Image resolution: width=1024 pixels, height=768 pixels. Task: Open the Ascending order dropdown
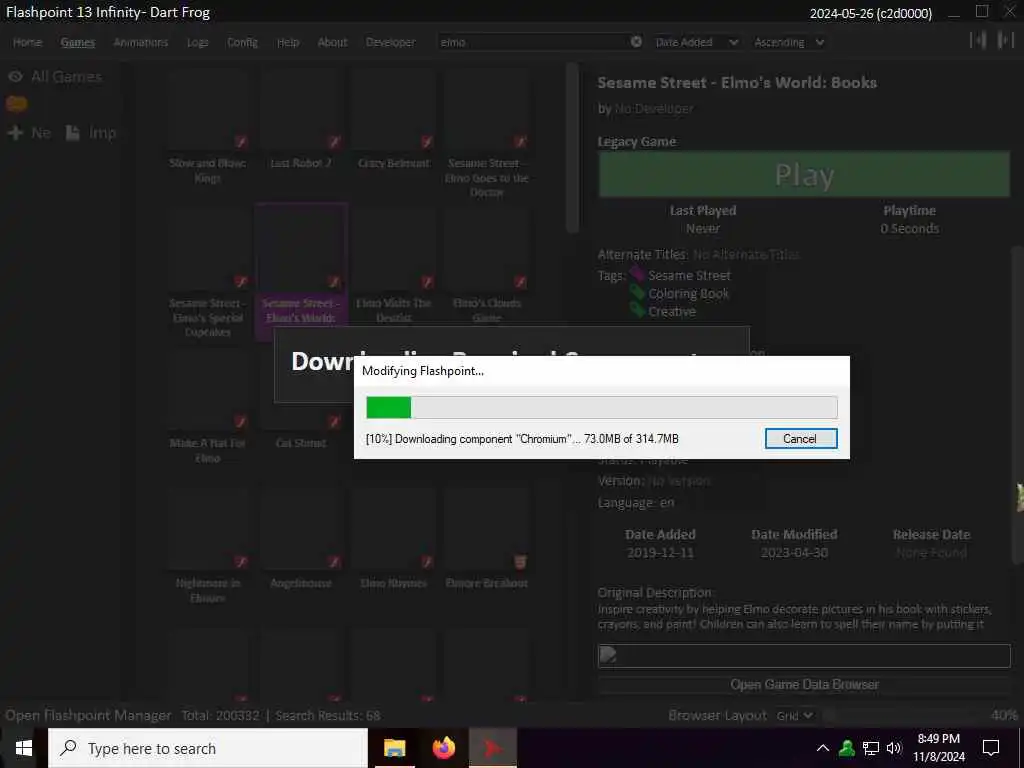click(789, 42)
